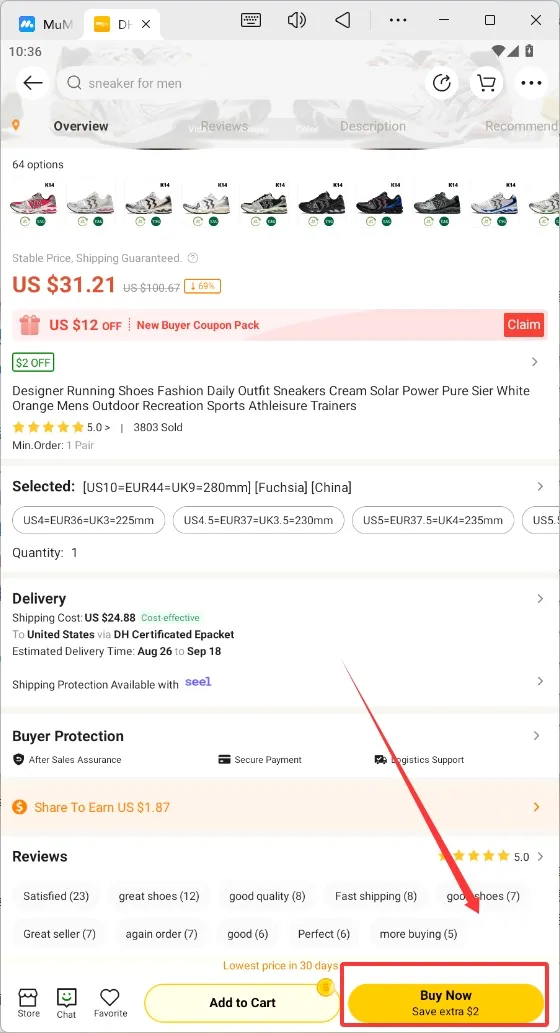Click the emulator volume speaker icon
Image resolution: width=560 pixels, height=1033 pixels.
click(296, 20)
